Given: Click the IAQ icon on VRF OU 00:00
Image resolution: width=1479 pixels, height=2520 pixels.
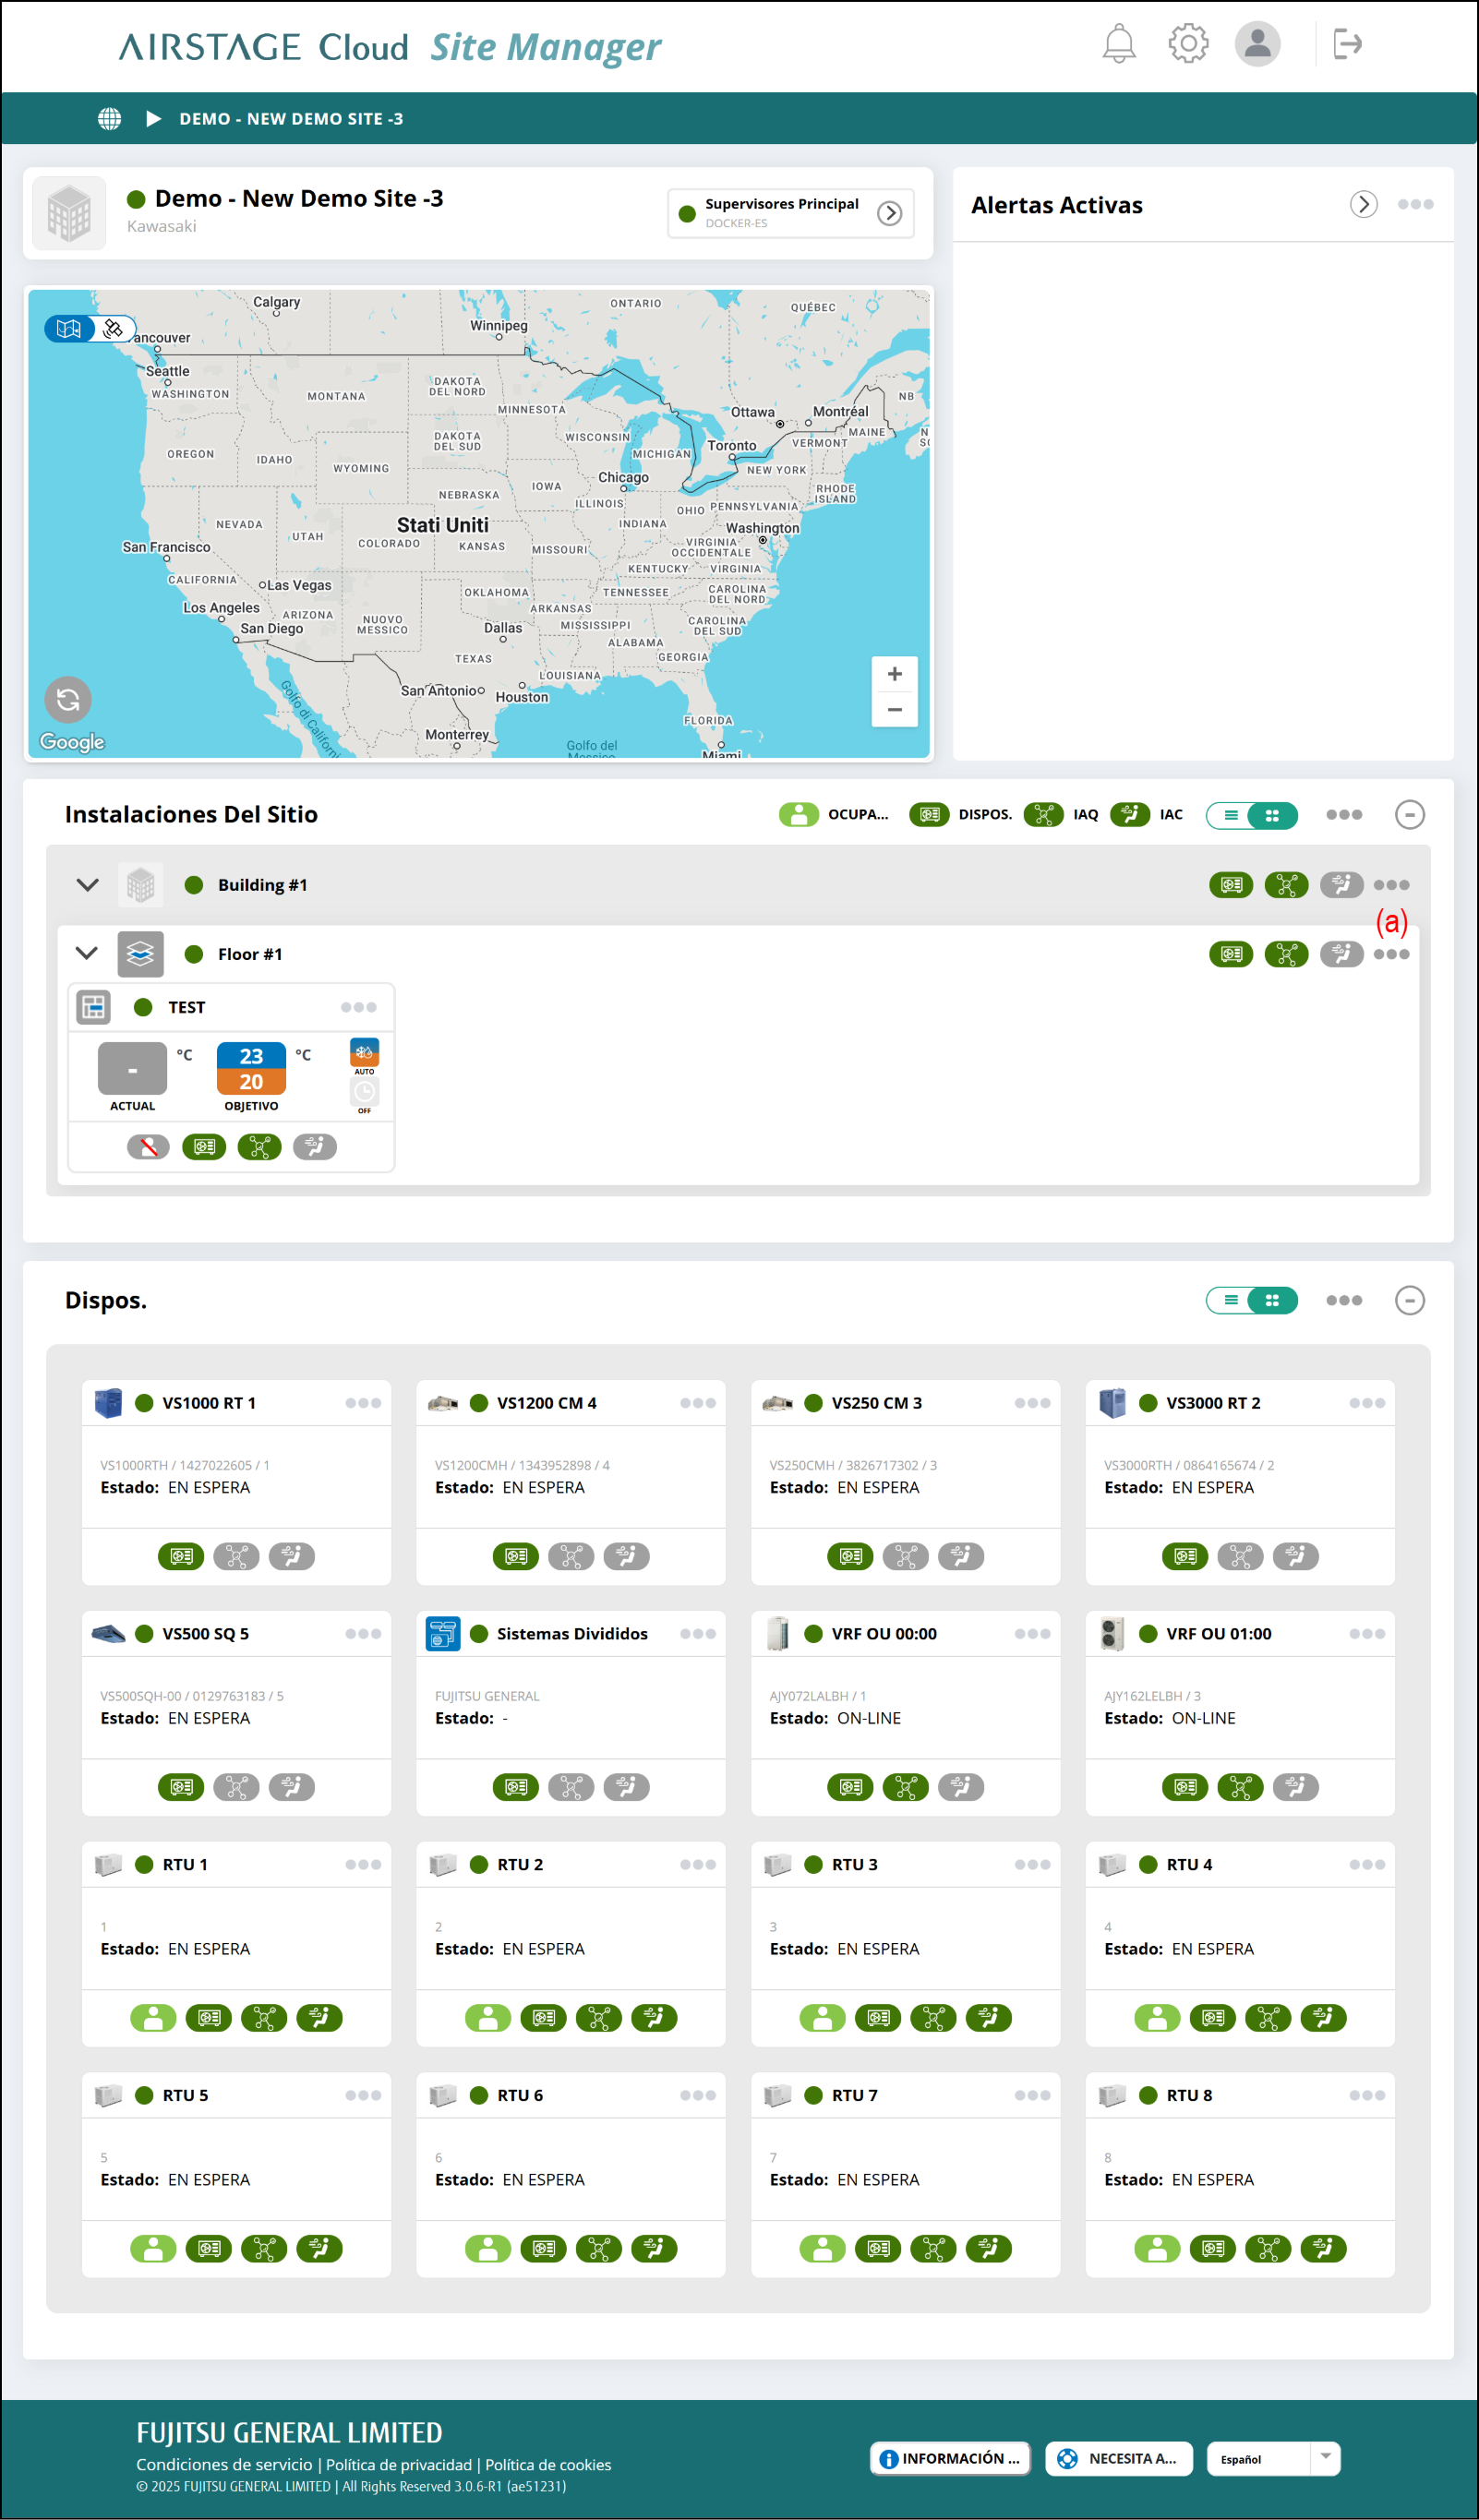Looking at the screenshot, I should (x=905, y=1787).
